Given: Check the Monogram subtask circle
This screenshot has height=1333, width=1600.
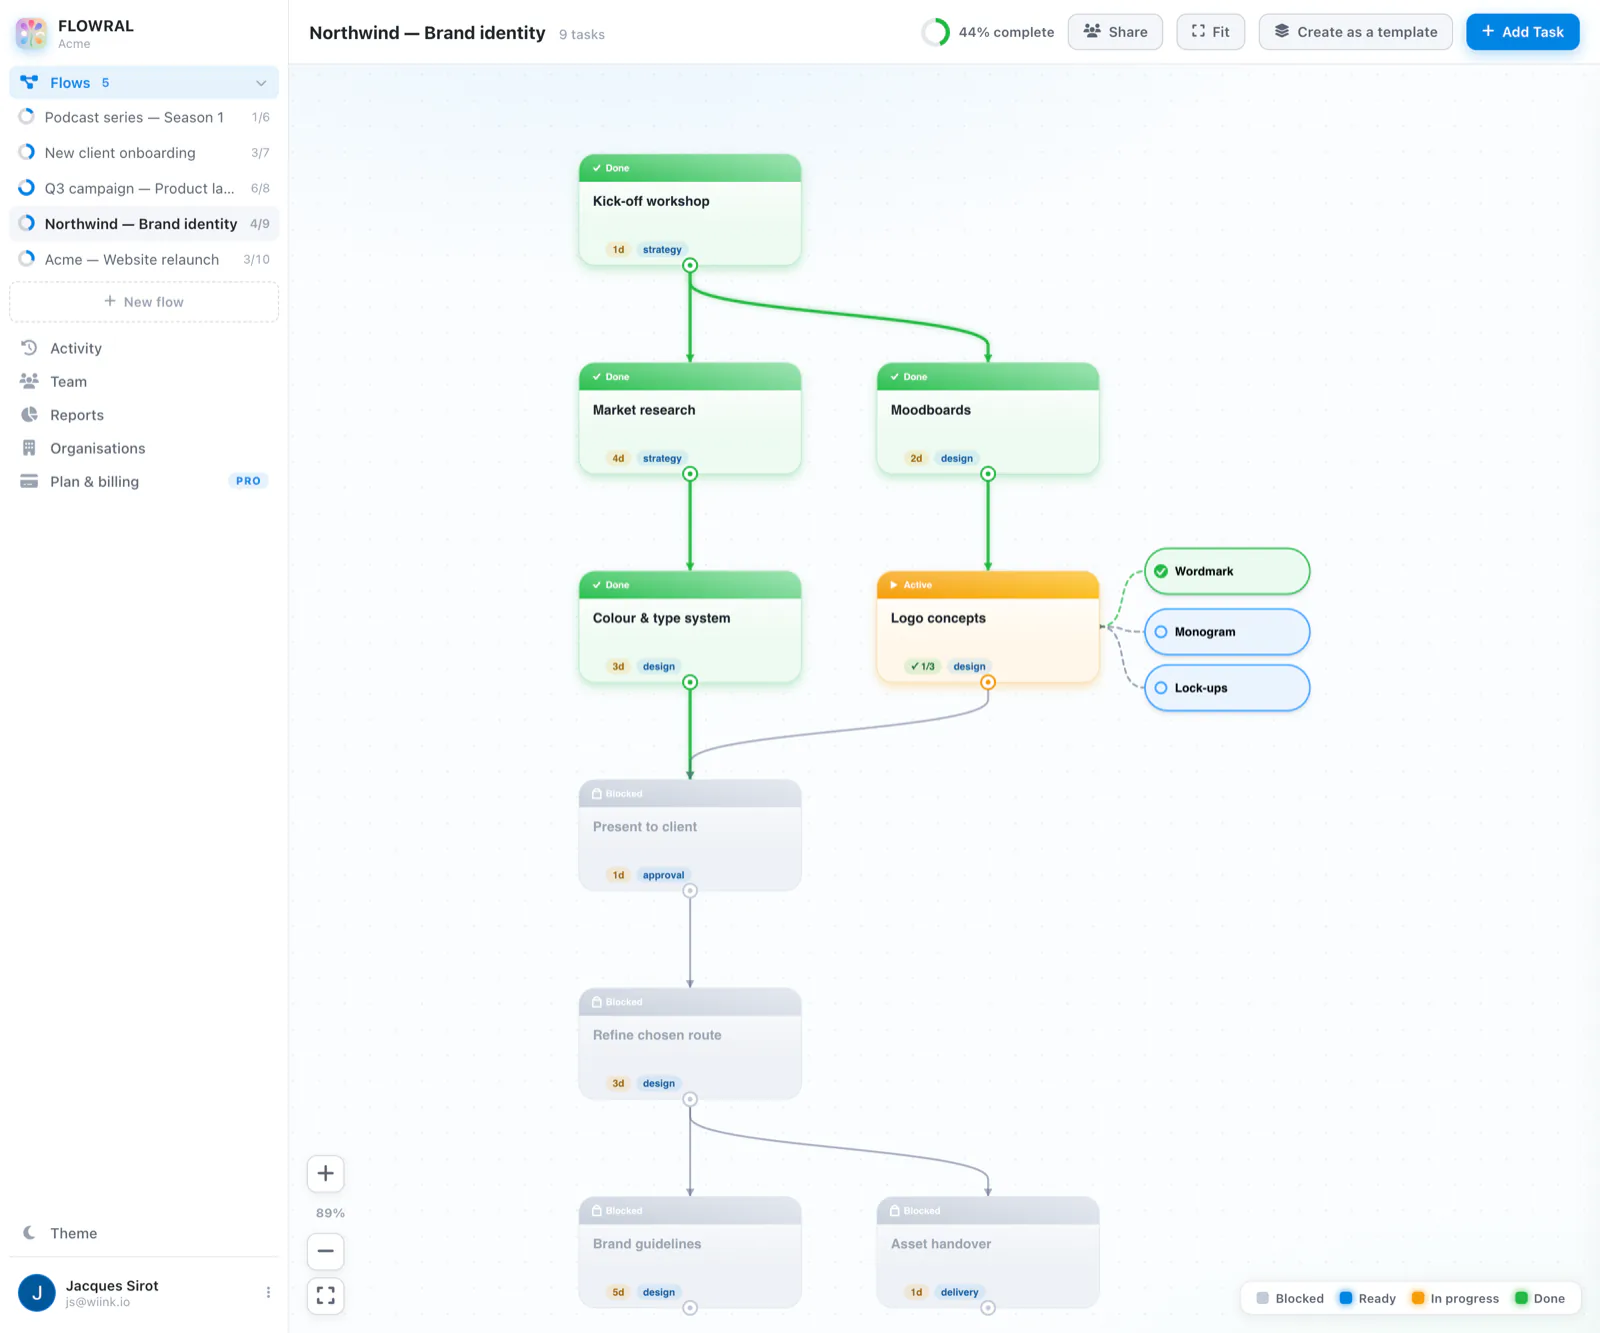Looking at the screenshot, I should tap(1161, 632).
